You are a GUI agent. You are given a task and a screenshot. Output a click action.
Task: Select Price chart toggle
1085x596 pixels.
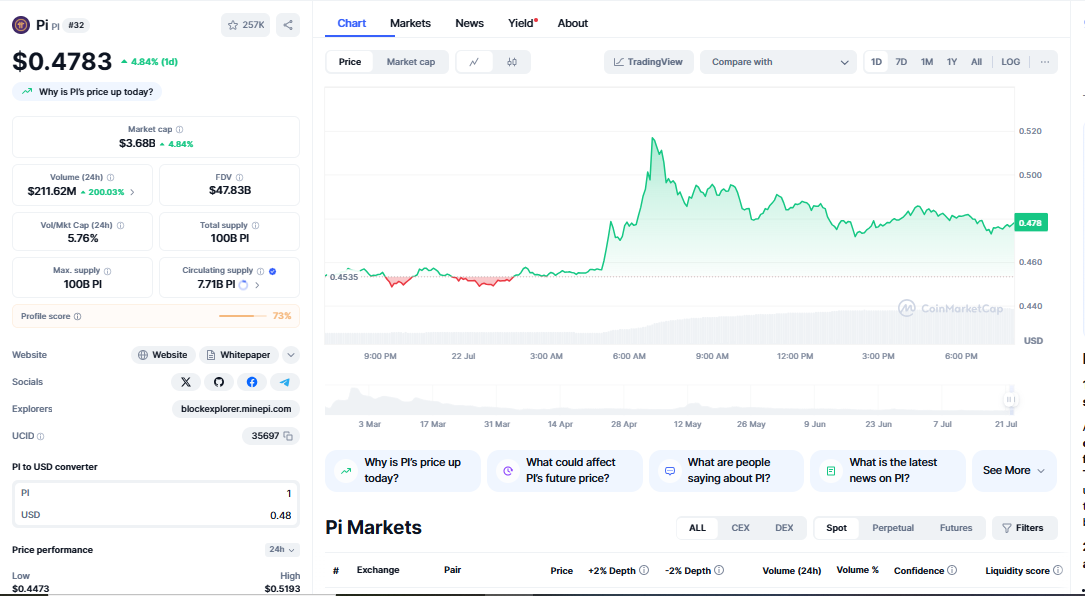pyautogui.click(x=350, y=62)
